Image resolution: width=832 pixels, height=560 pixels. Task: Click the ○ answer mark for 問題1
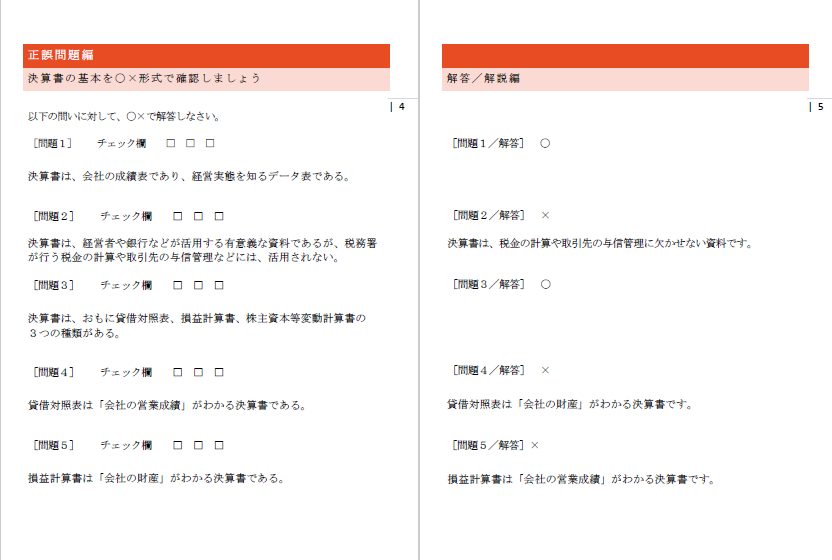[x=545, y=143]
